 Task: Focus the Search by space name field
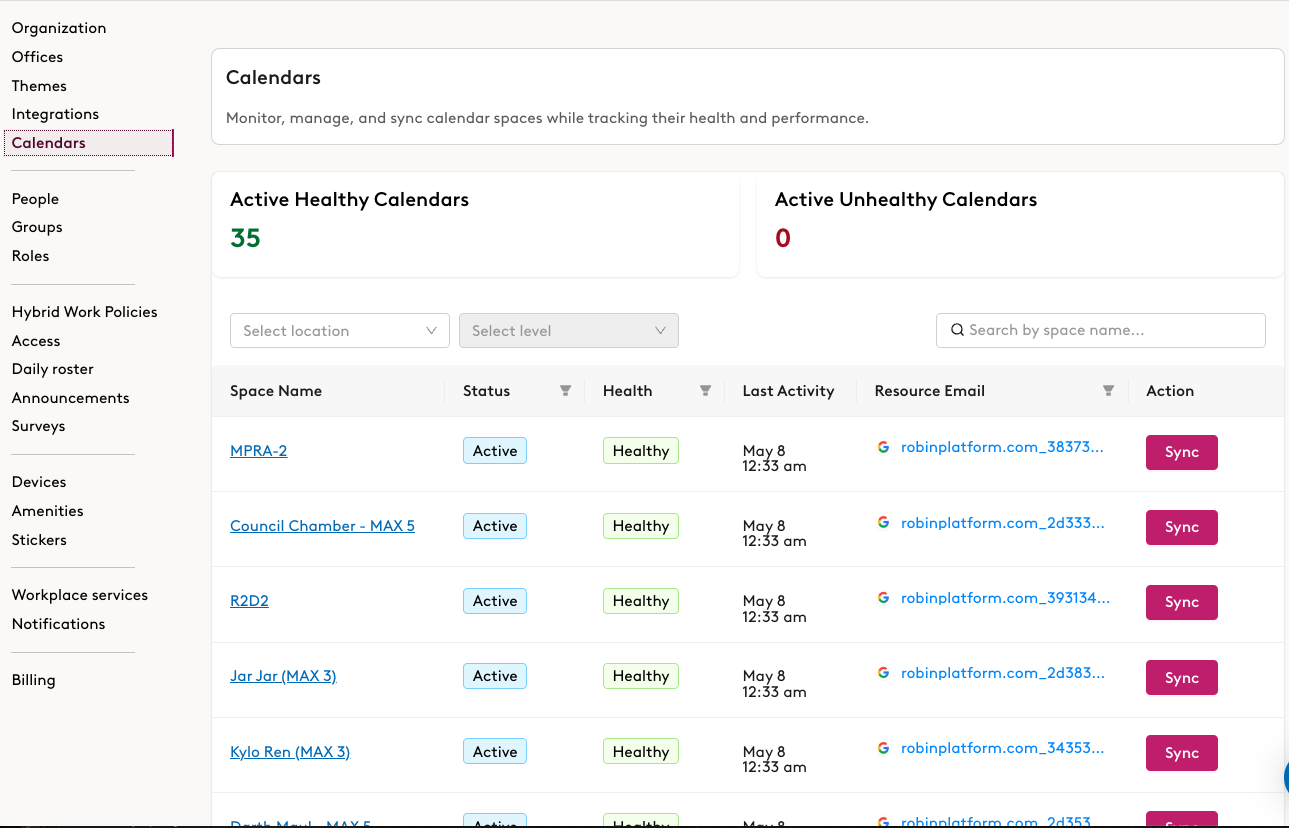[x=1110, y=330]
